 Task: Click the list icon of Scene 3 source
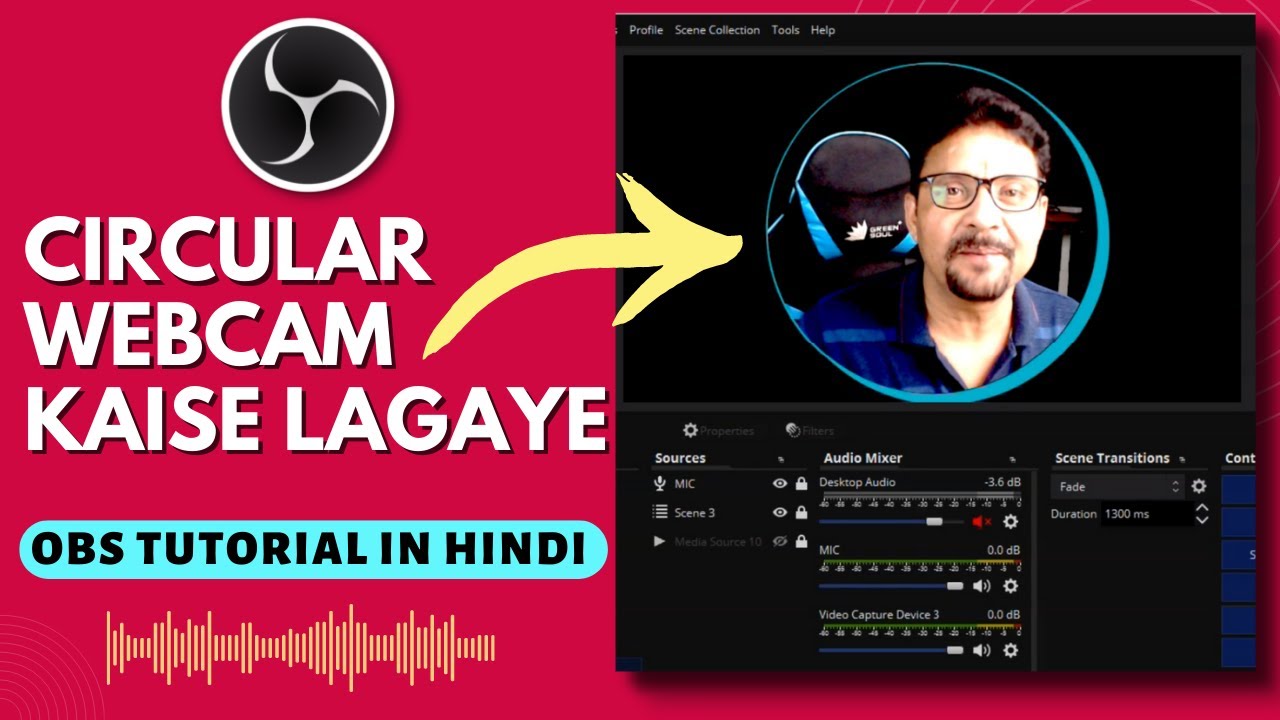pos(660,512)
